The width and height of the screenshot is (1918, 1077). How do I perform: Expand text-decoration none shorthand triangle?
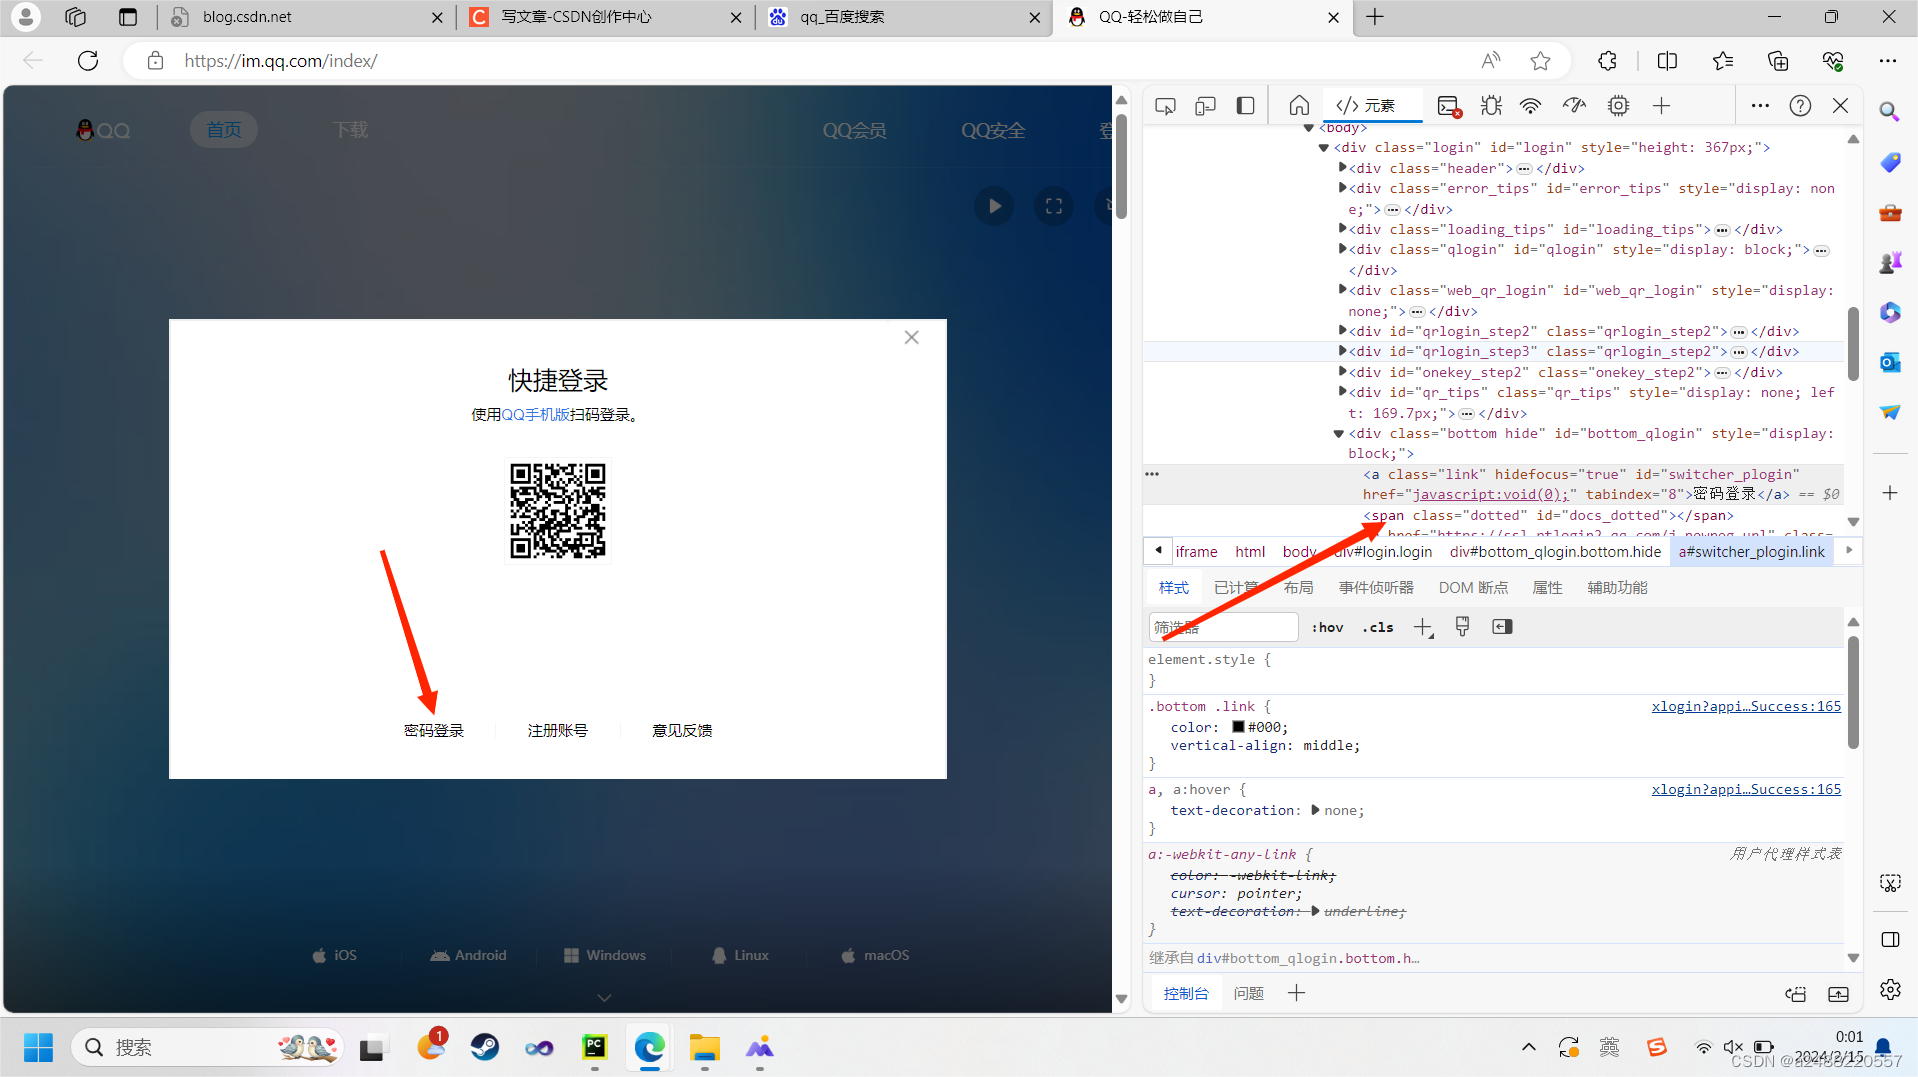[x=1315, y=810]
